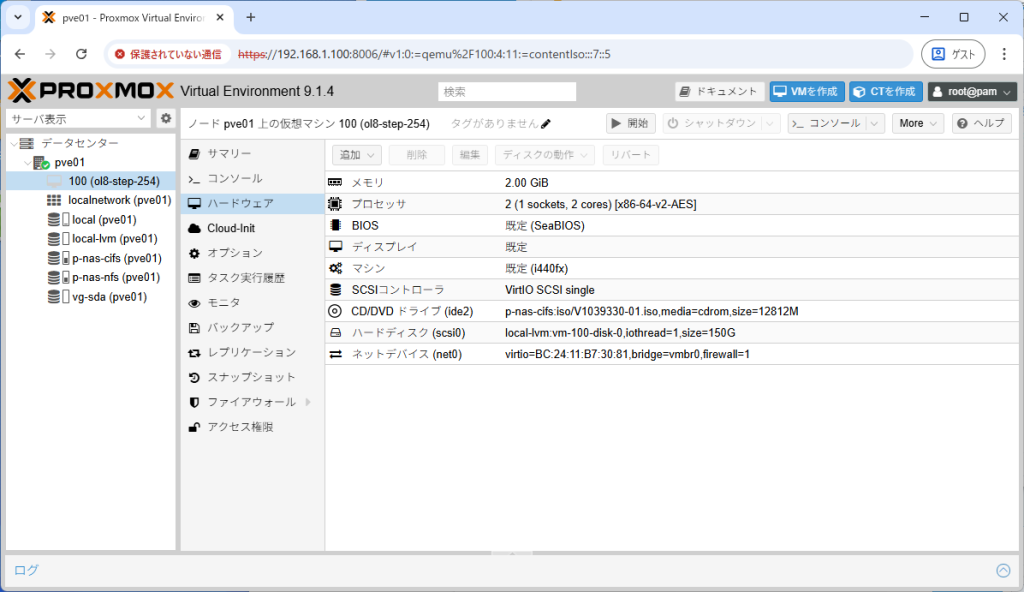Click the pencil icon to edit tags
The width and height of the screenshot is (1024, 592).
(x=546, y=124)
